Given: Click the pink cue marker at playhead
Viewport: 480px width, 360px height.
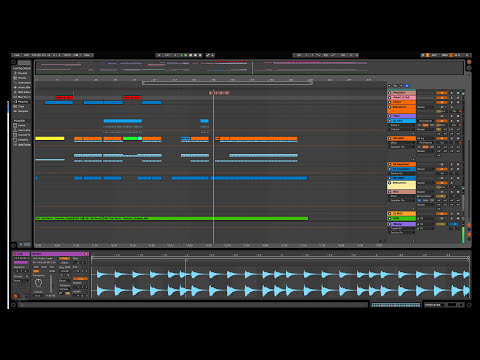Looking at the screenshot, I should pos(219,93).
